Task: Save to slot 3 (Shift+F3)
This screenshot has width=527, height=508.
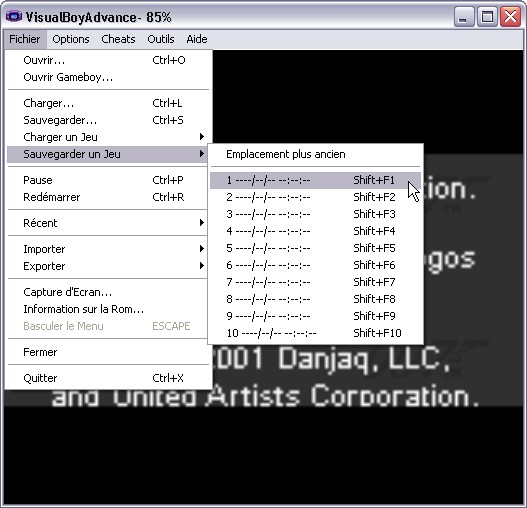Action: tap(315, 214)
